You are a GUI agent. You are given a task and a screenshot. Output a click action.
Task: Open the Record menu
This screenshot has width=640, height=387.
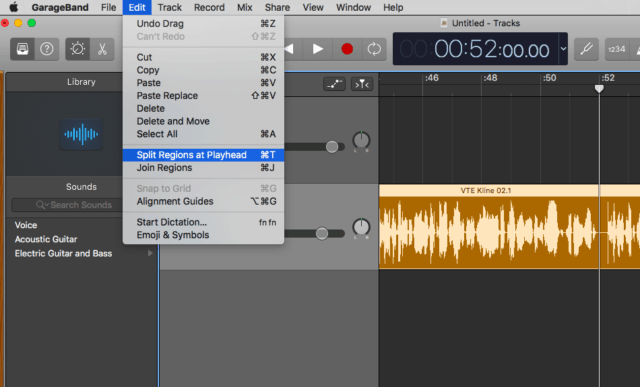pyautogui.click(x=209, y=7)
